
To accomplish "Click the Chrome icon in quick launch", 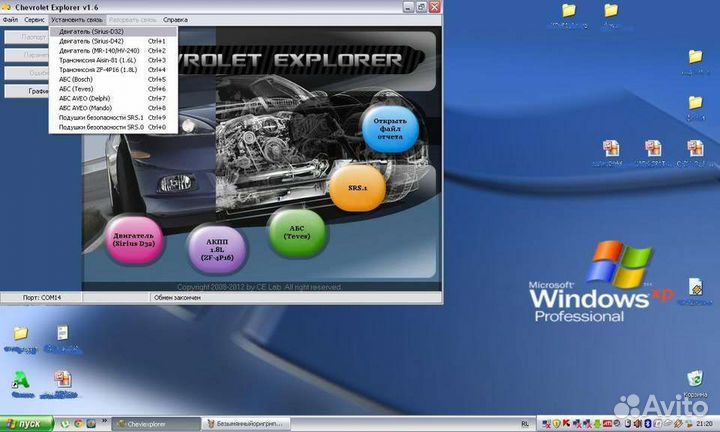I will coord(77,424).
